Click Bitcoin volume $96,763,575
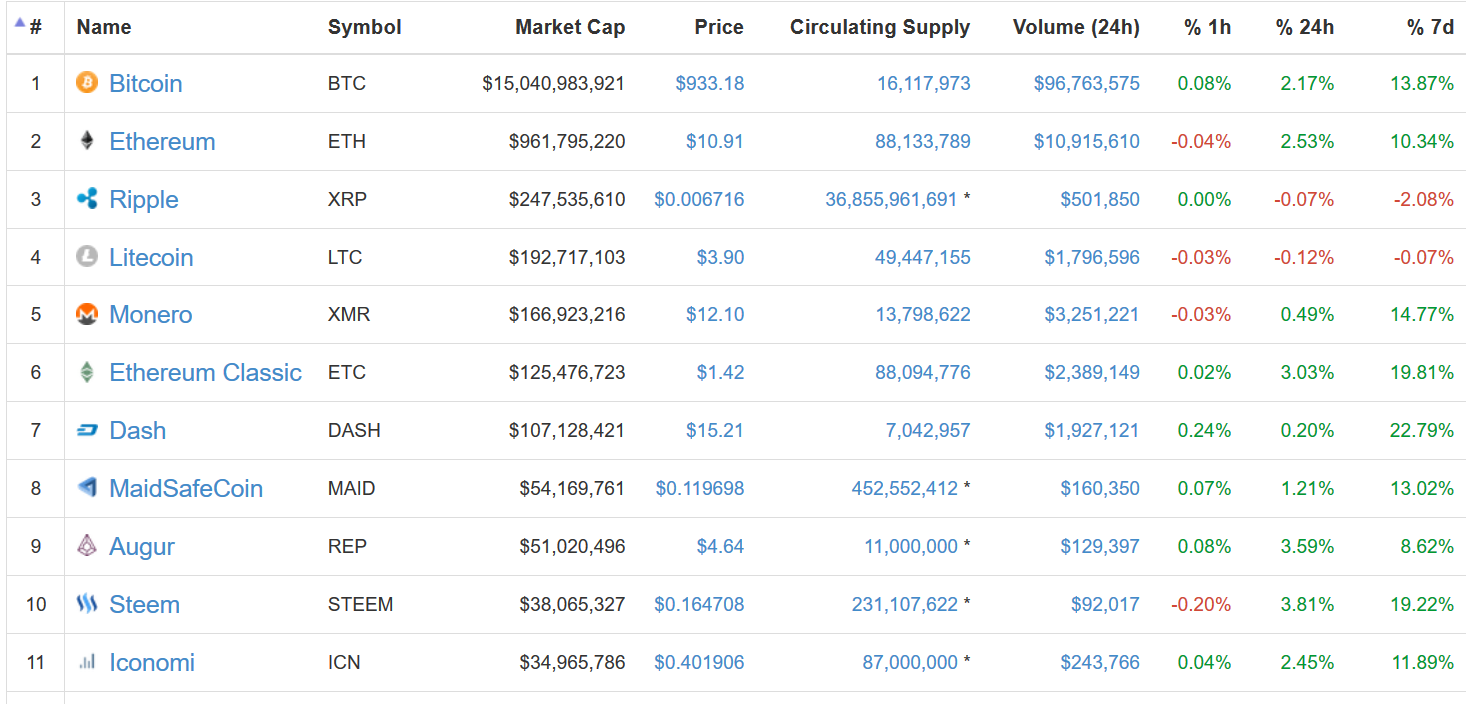1474x704 pixels. point(1087,83)
